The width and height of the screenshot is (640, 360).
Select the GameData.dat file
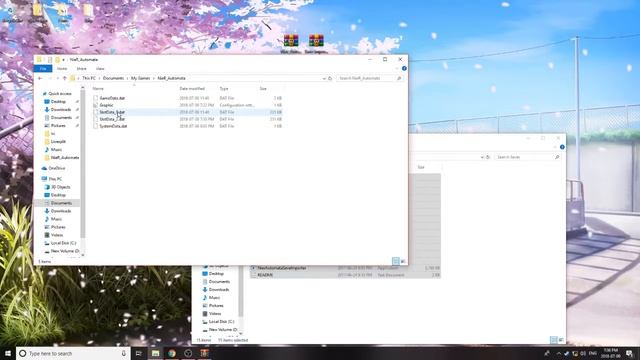[112, 98]
